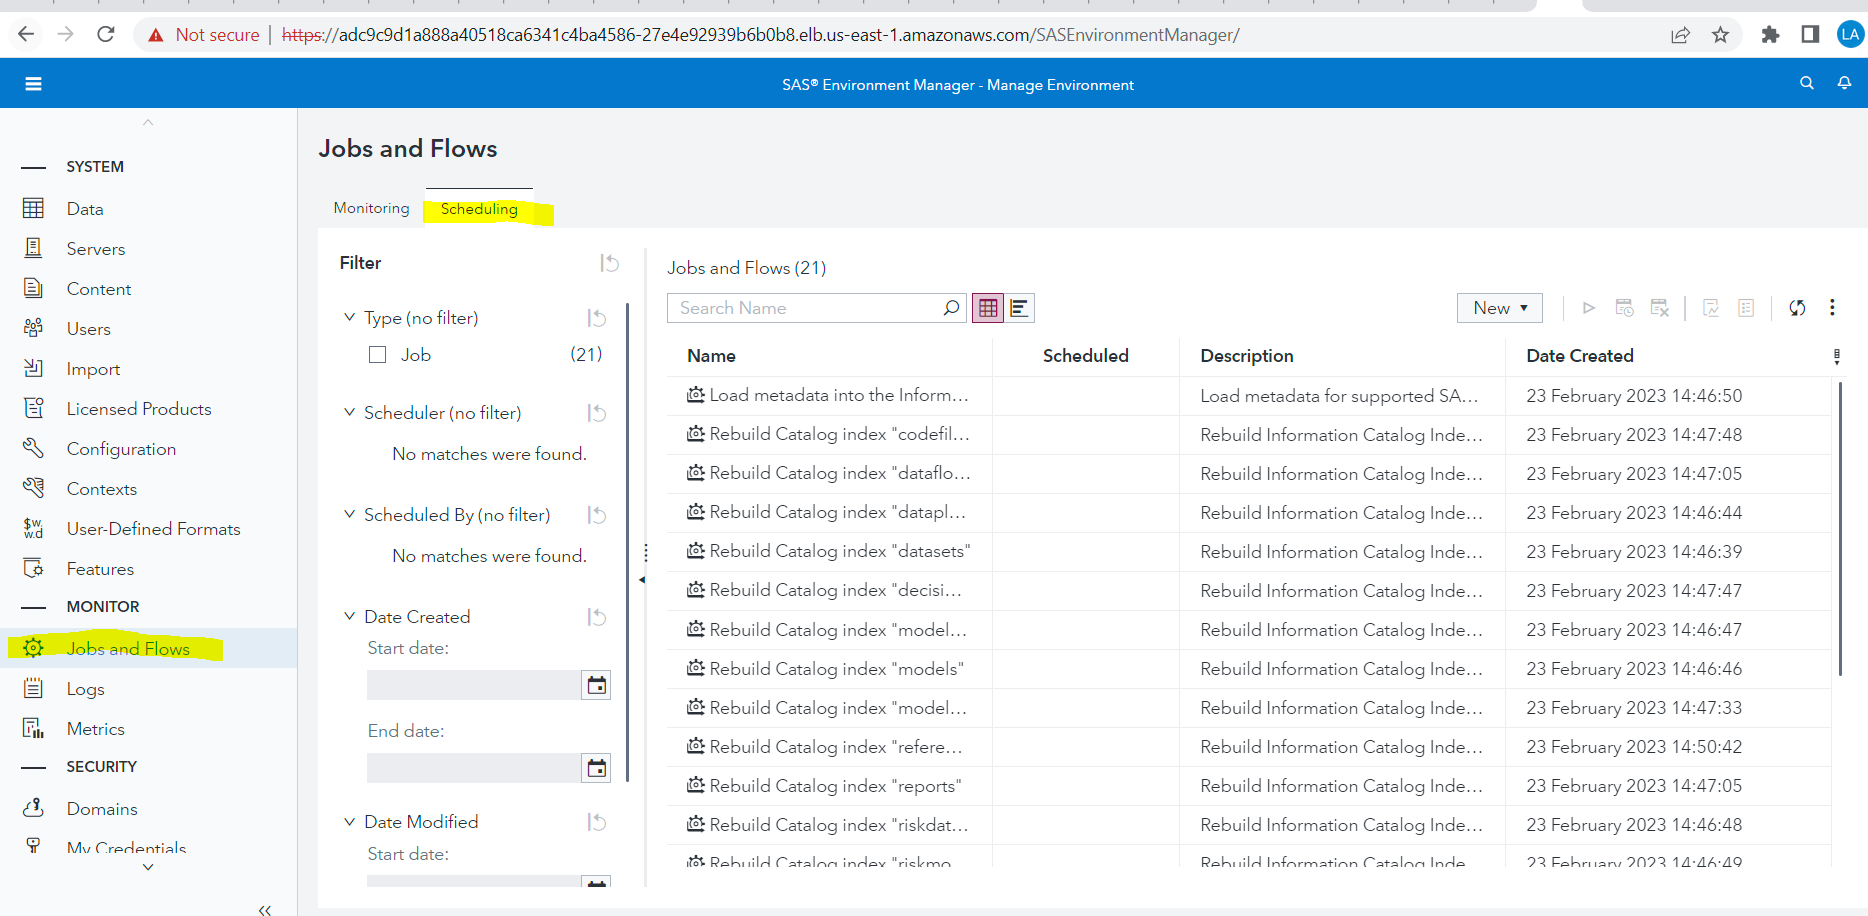Open the Data page from the sidebar
This screenshot has height=916, width=1868.
click(85, 208)
